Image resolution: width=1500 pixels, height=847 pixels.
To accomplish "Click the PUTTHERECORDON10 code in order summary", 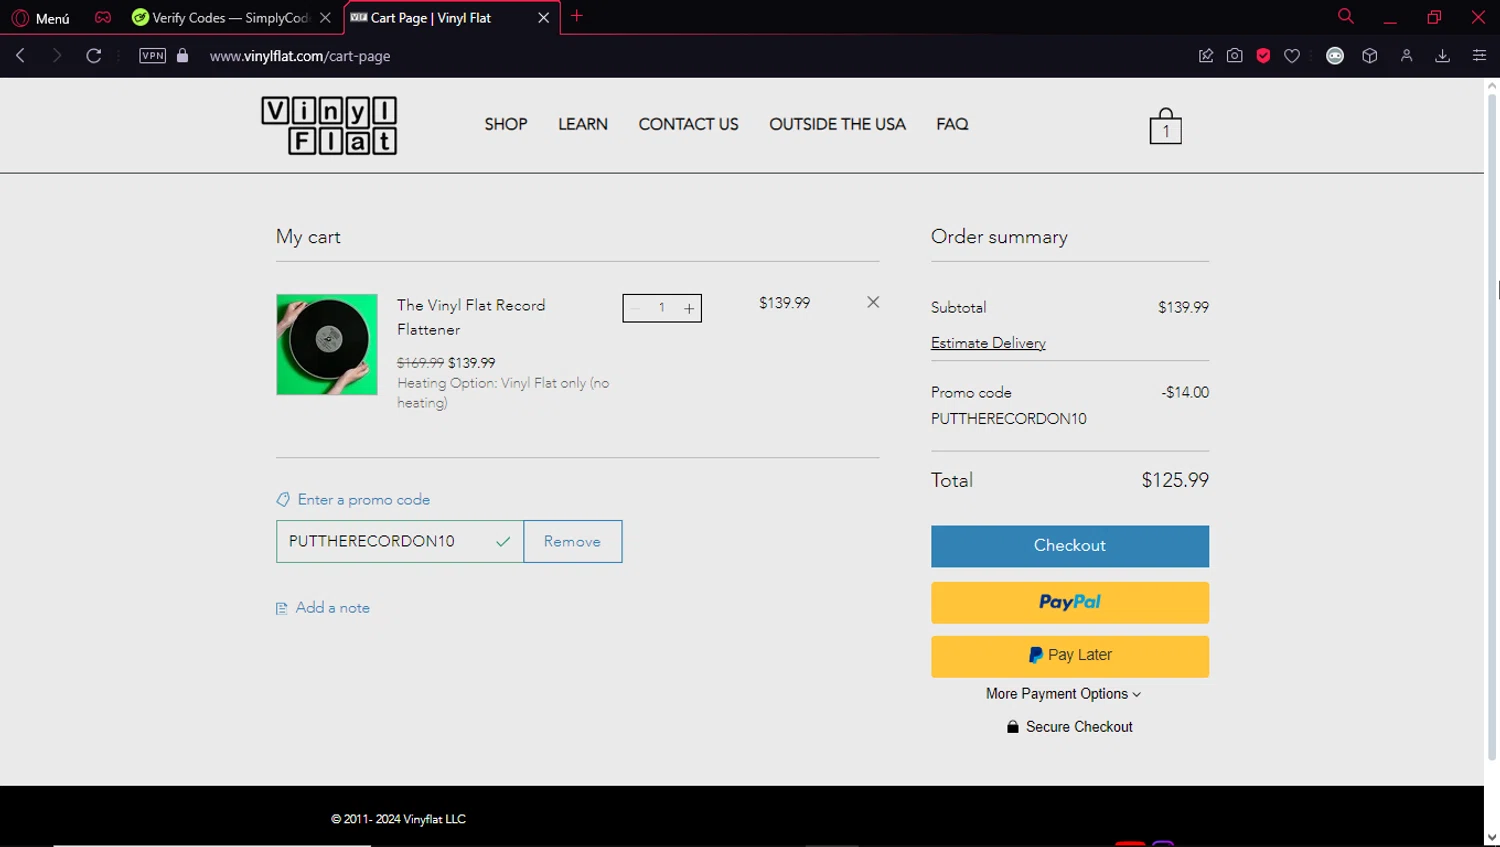I will [x=1008, y=419].
